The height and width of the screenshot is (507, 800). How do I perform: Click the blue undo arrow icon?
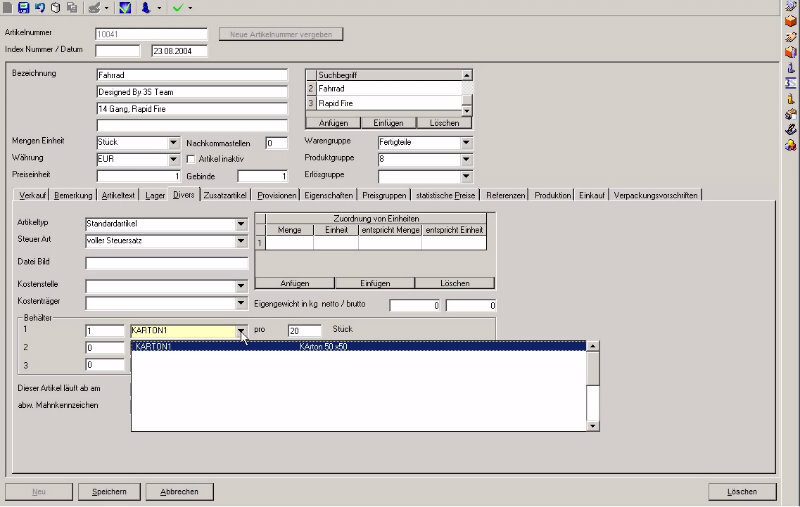[x=39, y=8]
